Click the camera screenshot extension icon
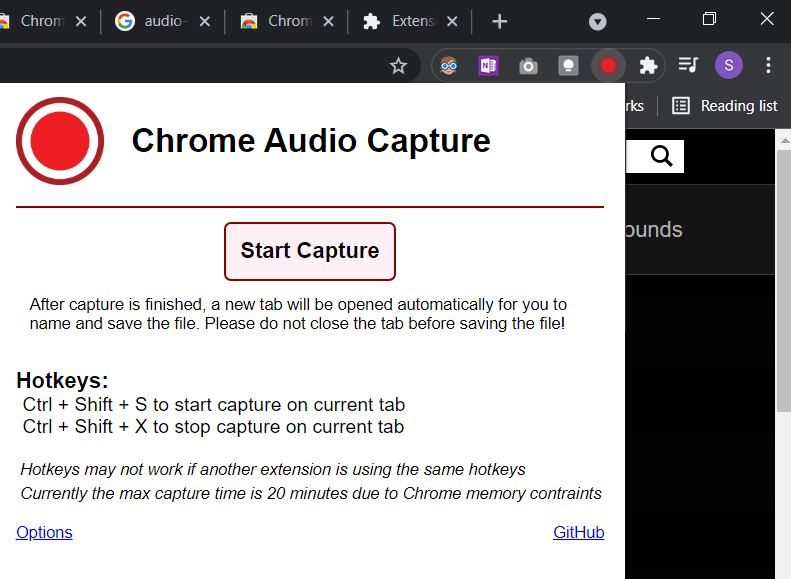 tap(528, 66)
